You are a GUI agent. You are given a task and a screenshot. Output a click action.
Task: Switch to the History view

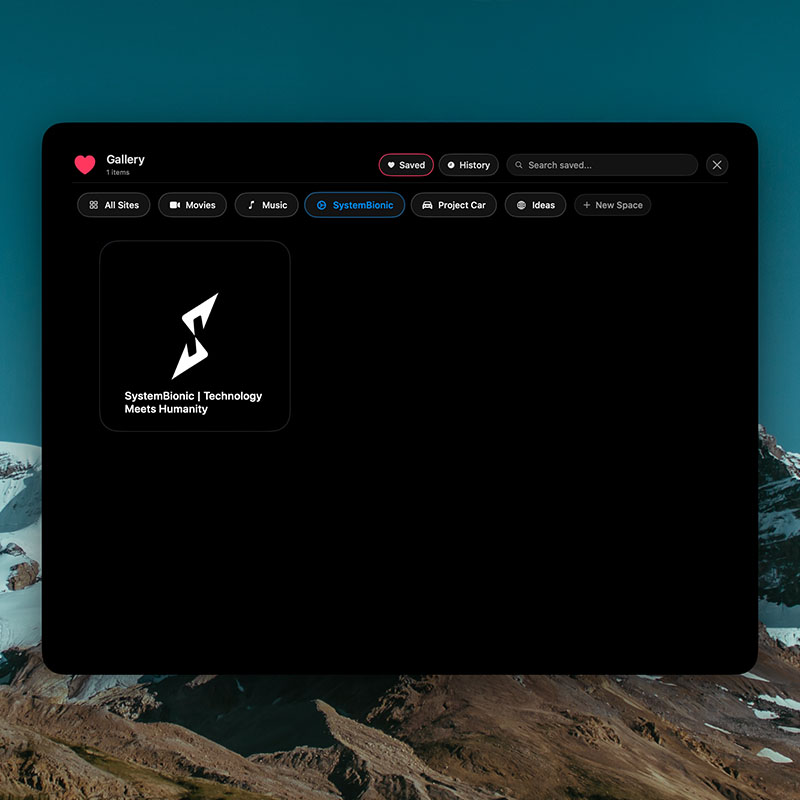tap(468, 165)
